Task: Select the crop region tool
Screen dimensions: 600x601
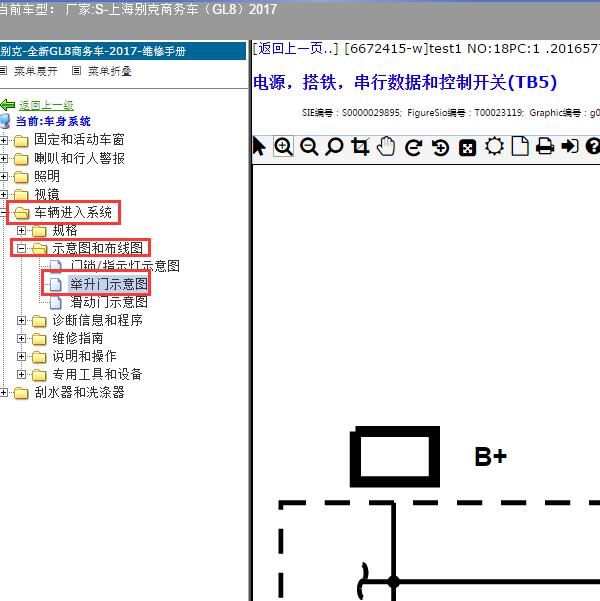Action: coord(360,147)
